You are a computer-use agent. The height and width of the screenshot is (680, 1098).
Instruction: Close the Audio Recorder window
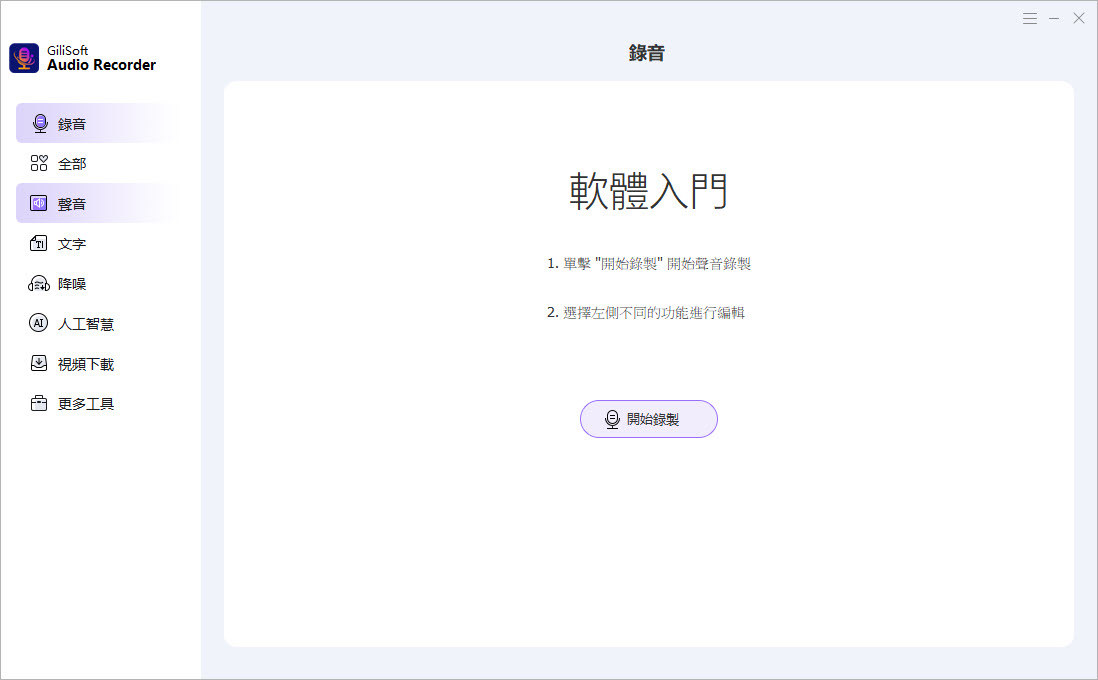(1079, 18)
